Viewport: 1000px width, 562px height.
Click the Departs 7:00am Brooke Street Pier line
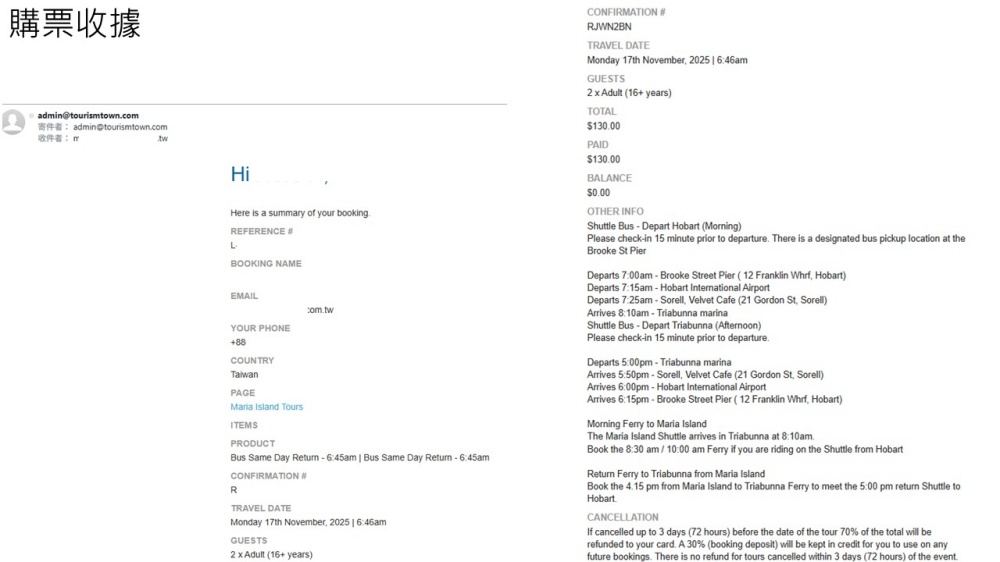point(715,275)
